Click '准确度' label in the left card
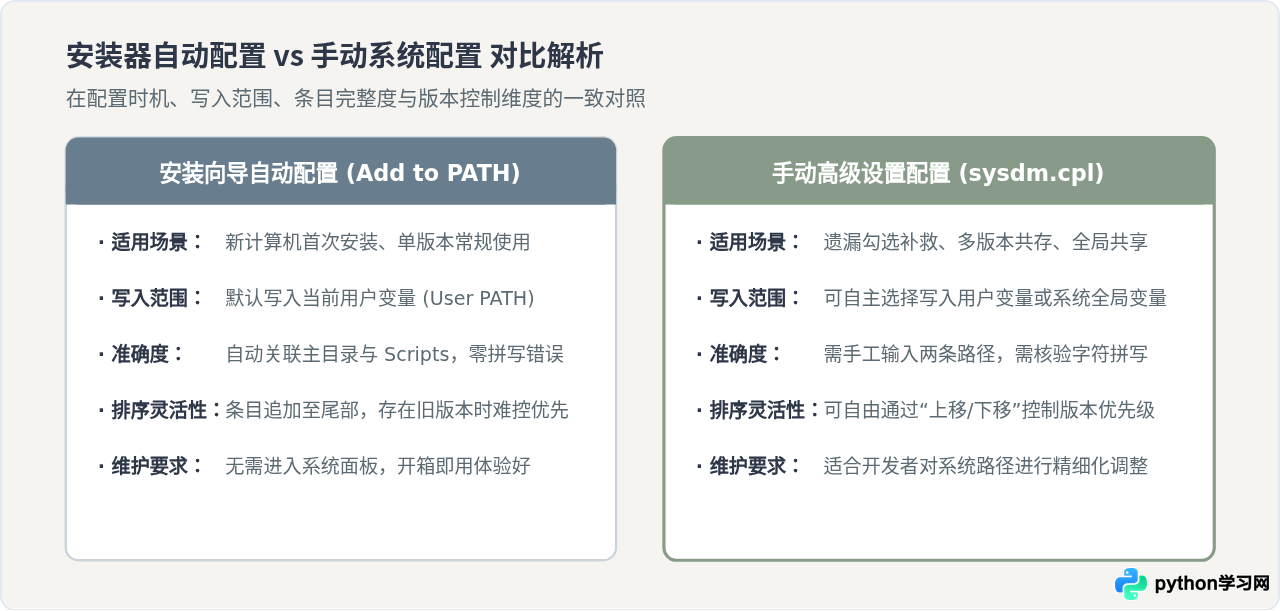The height and width of the screenshot is (611, 1280). click(140, 354)
